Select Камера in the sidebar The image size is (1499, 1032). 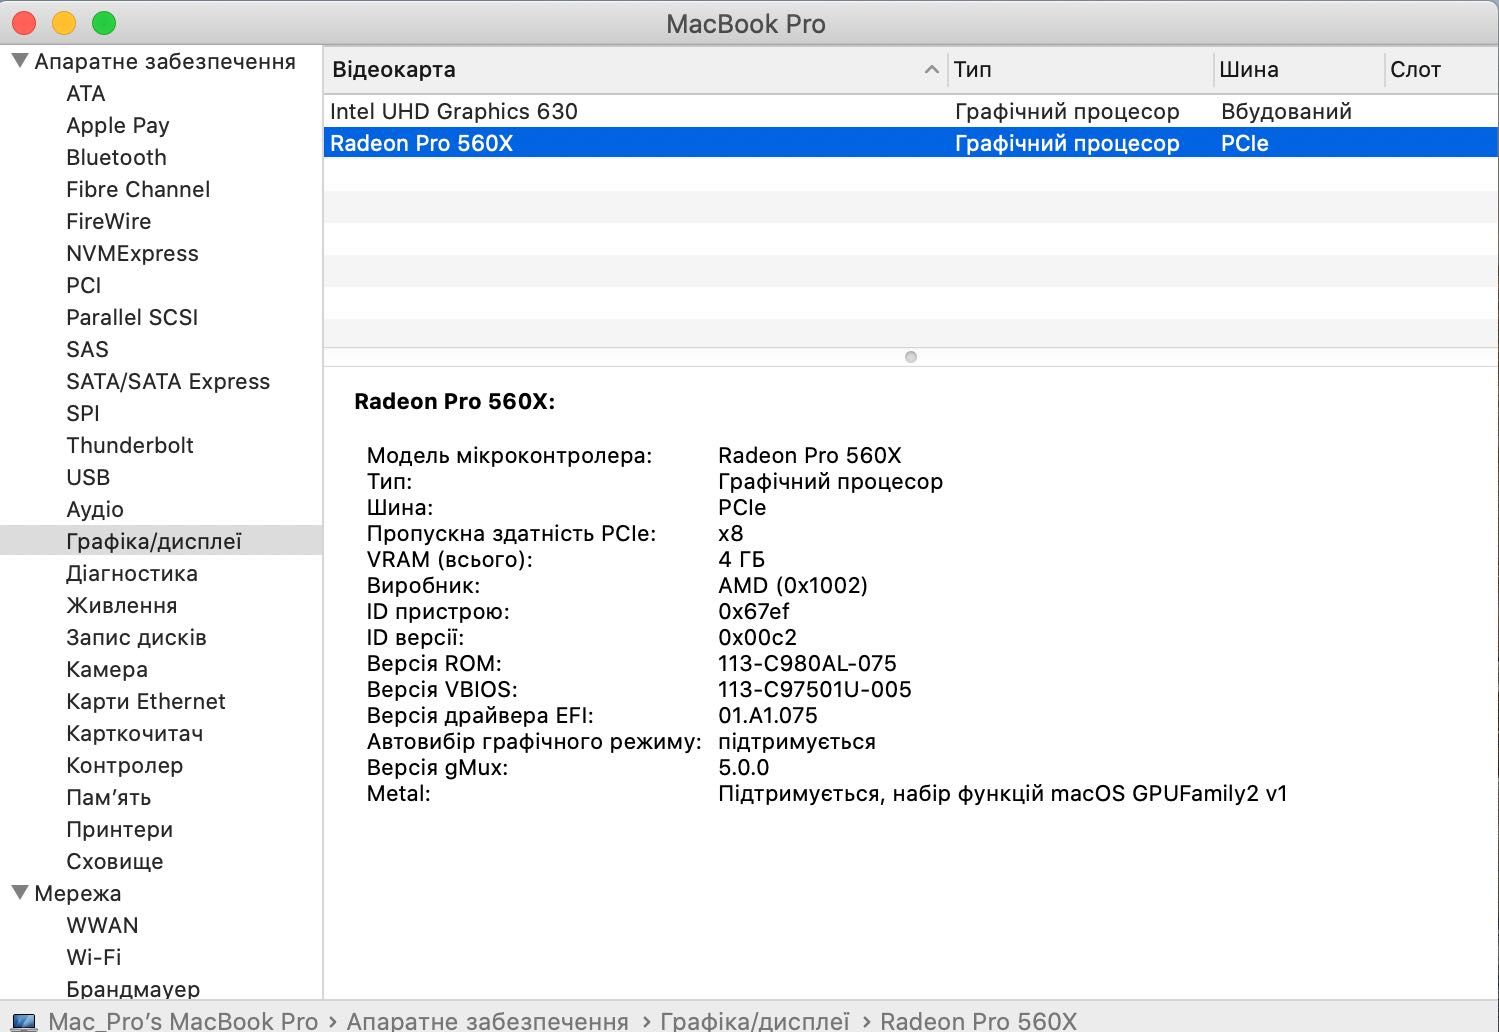(x=107, y=669)
